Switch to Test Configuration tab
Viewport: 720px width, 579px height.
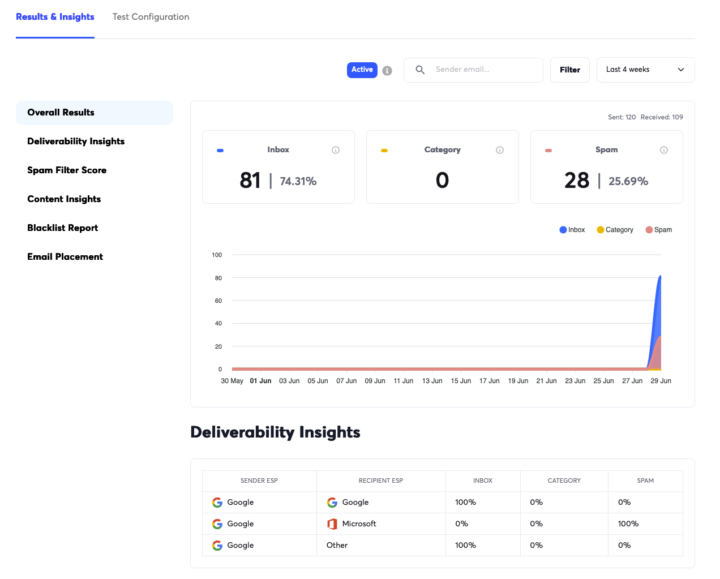click(151, 17)
